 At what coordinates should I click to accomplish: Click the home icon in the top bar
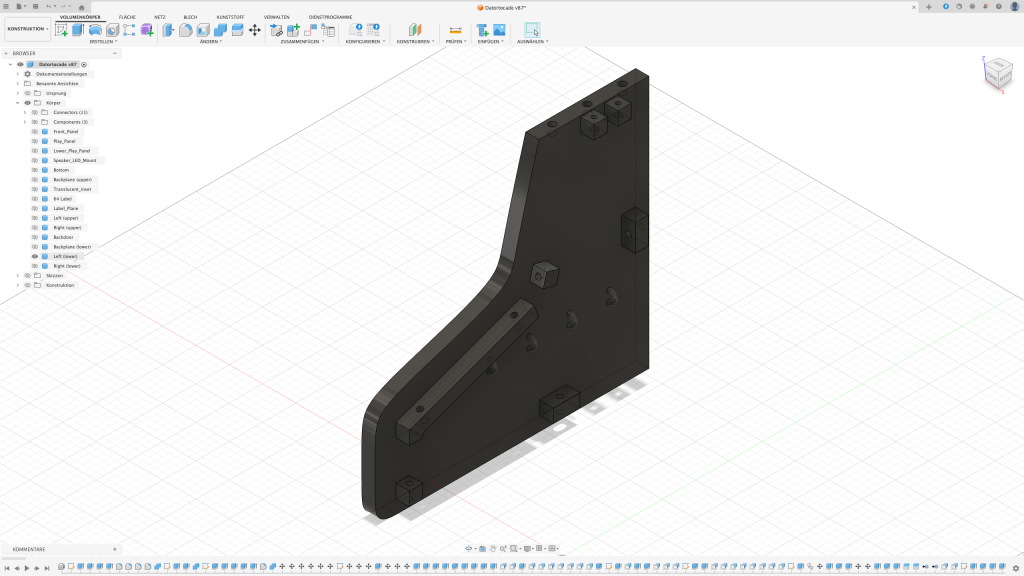click(81, 7)
